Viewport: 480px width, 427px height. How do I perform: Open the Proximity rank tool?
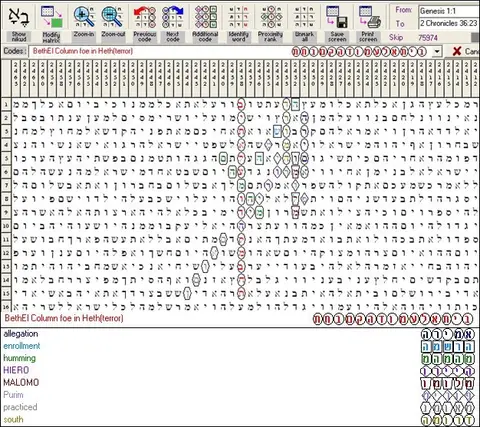click(x=271, y=17)
